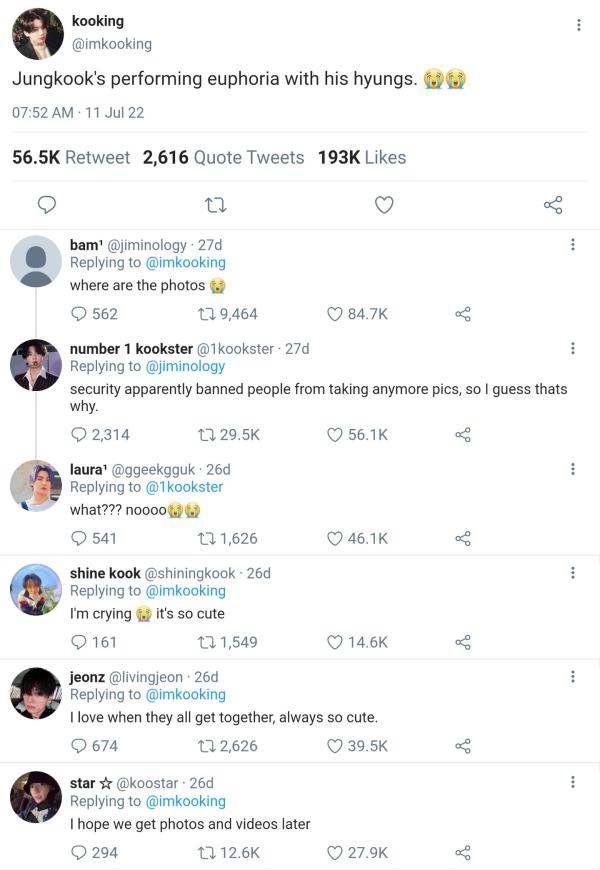The image size is (600, 870).
Task: View the 56.5K Retweets list
Action: 70,157
